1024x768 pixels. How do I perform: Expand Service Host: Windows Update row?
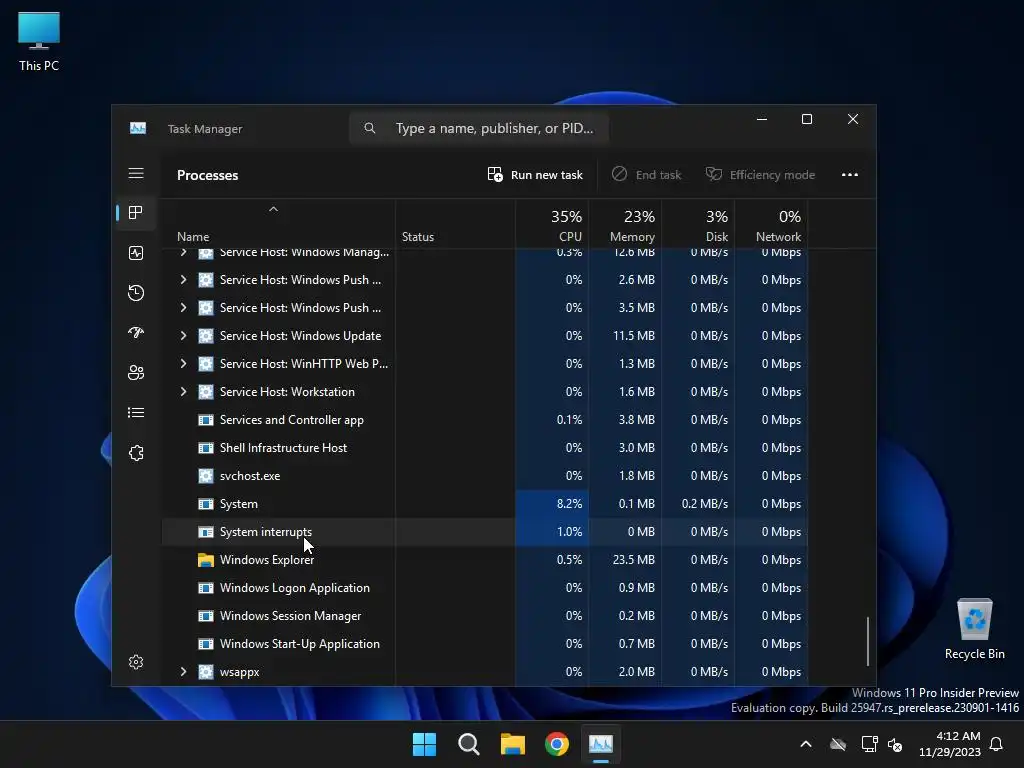(x=184, y=336)
